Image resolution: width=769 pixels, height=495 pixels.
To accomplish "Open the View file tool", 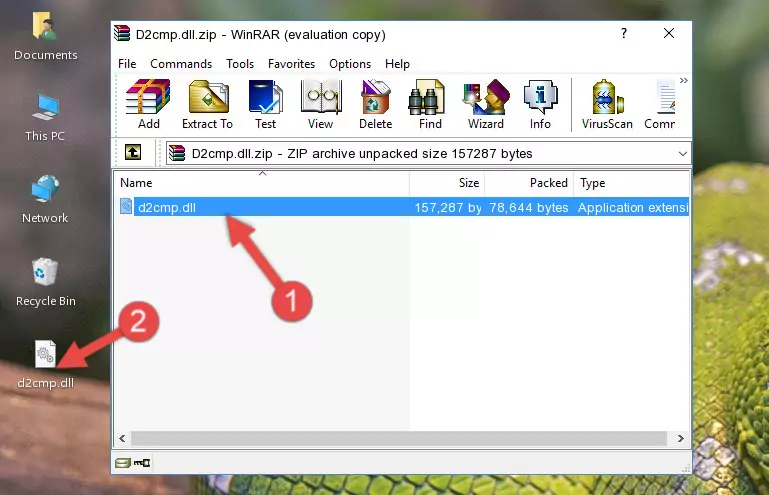I will coord(321,104).
